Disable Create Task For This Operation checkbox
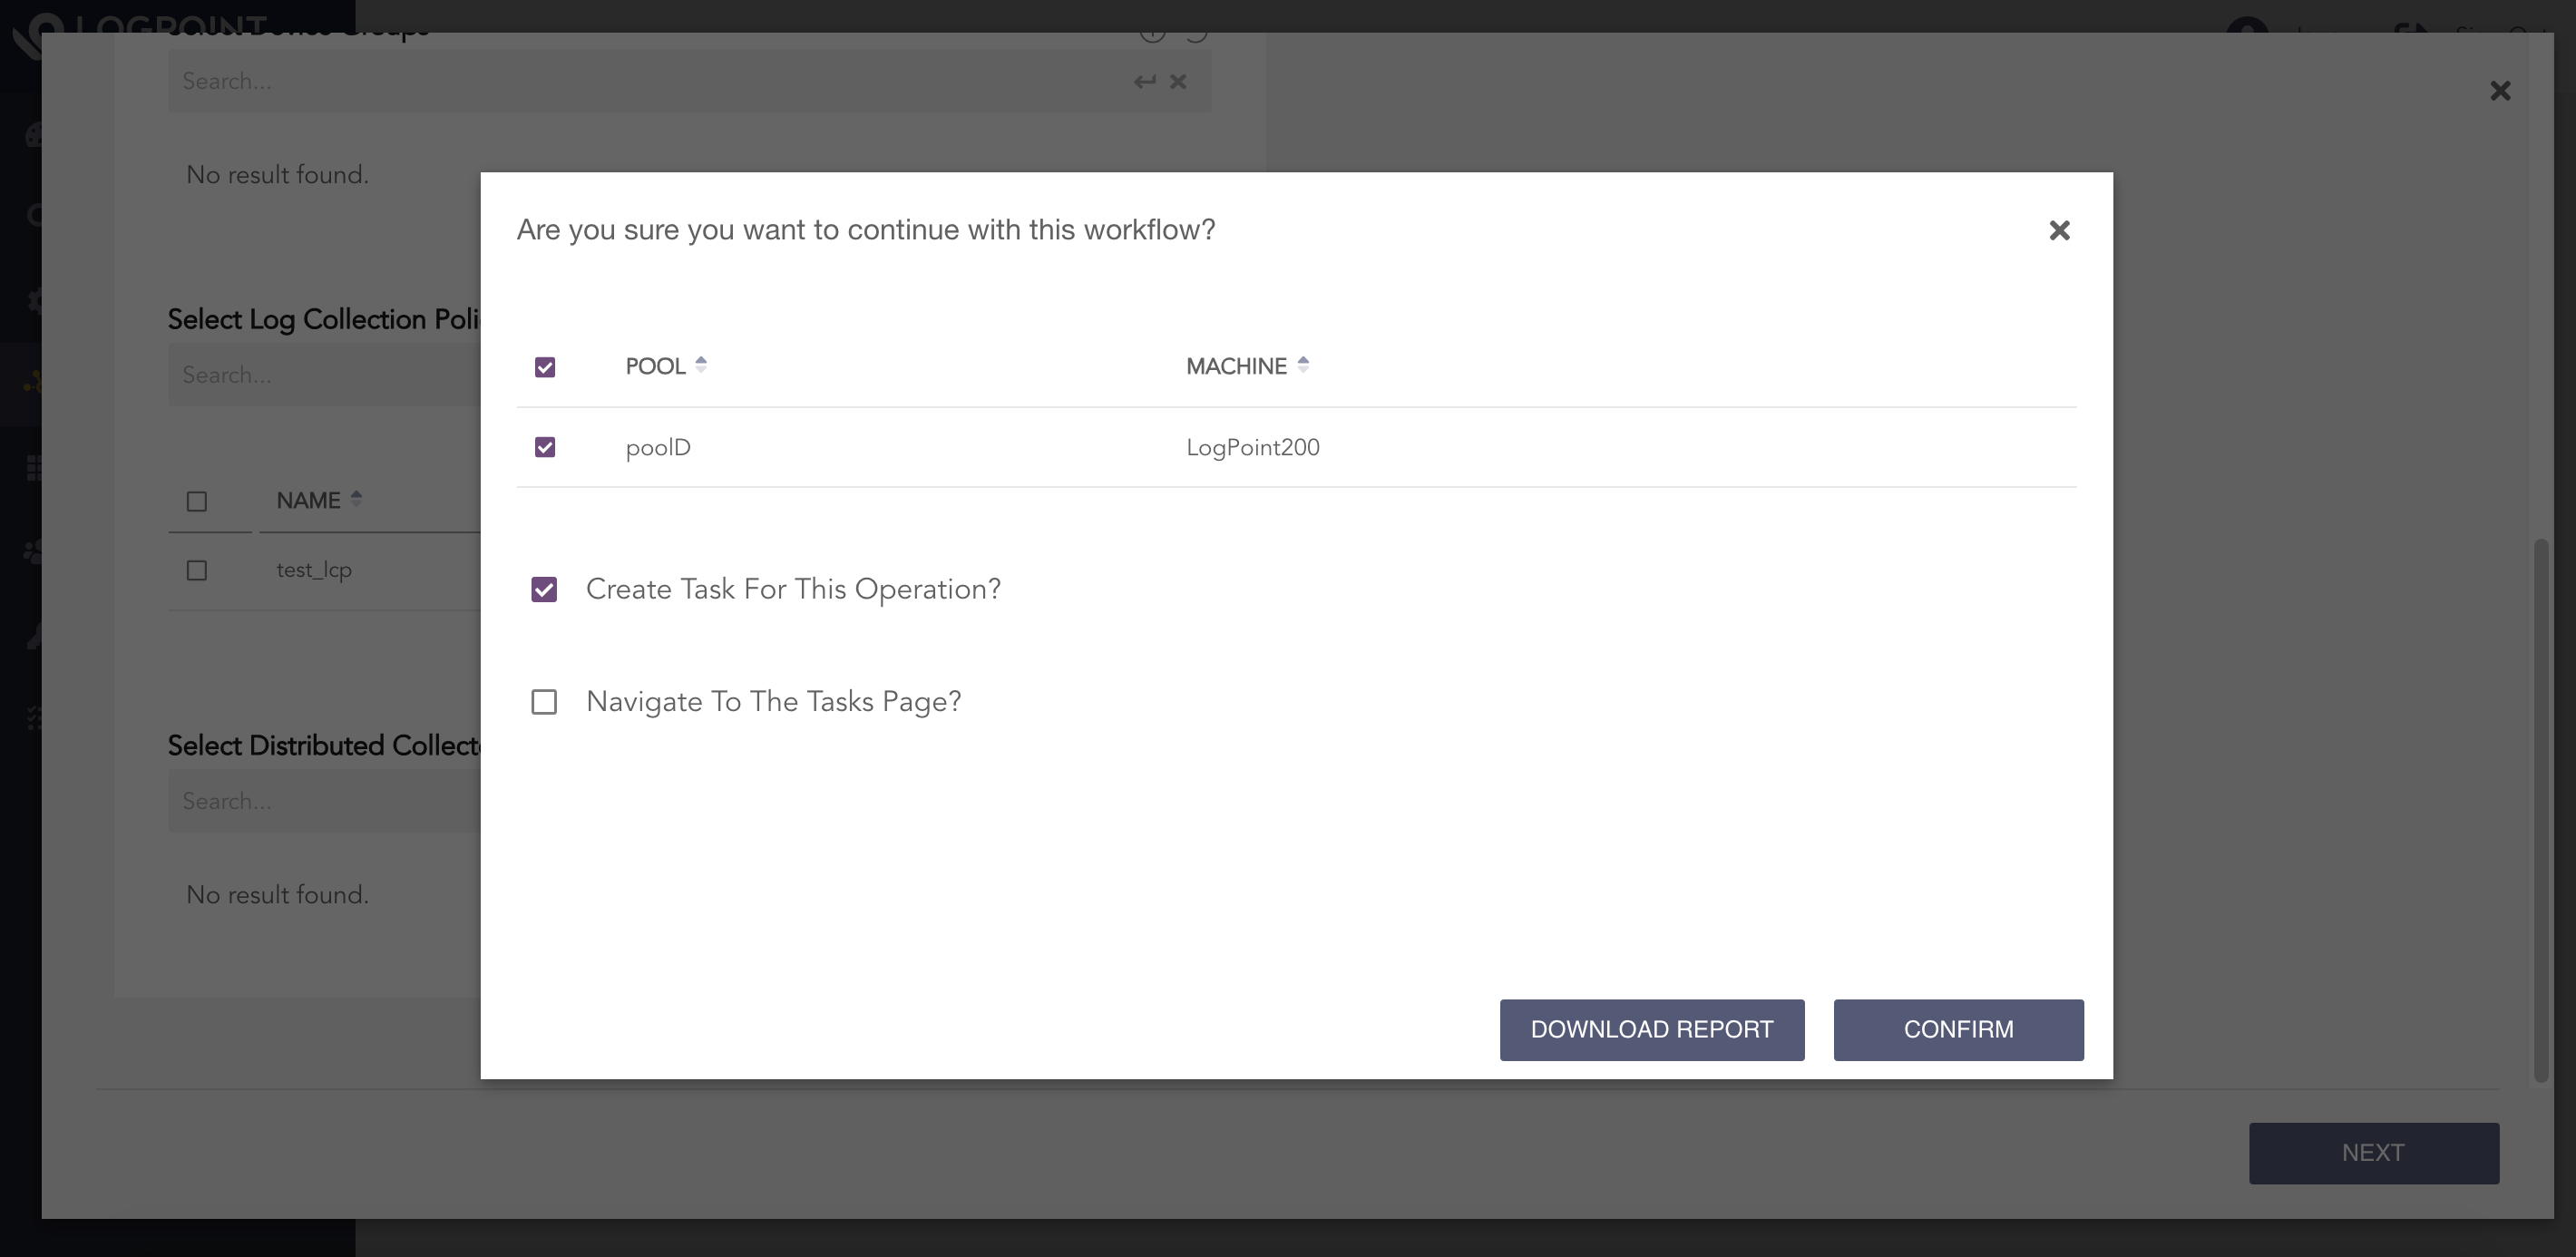Viewport: 2576px width, 1257px height. (x=544, y=590)
